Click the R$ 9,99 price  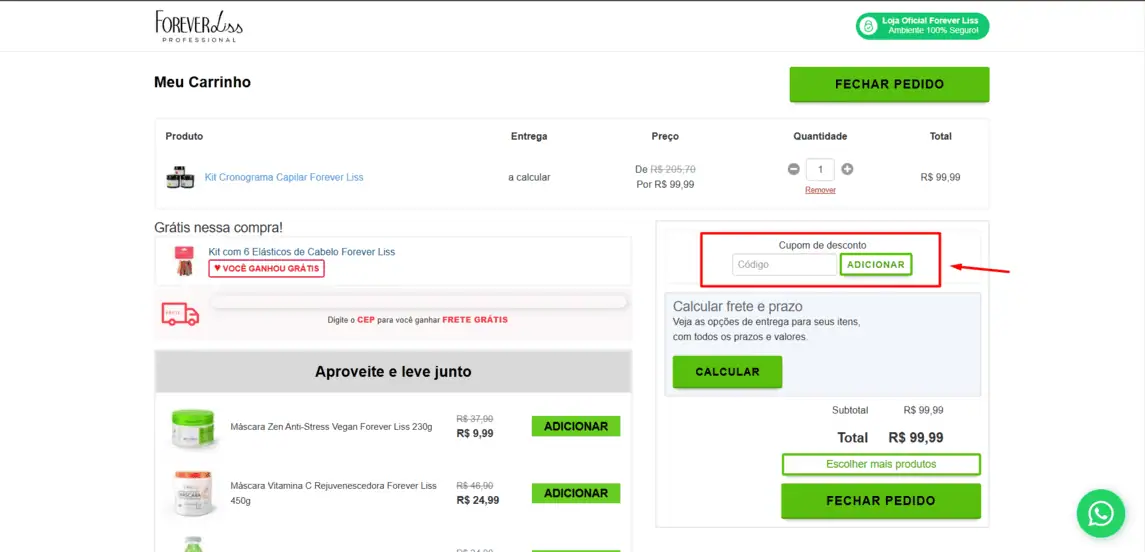pos(475,433)
